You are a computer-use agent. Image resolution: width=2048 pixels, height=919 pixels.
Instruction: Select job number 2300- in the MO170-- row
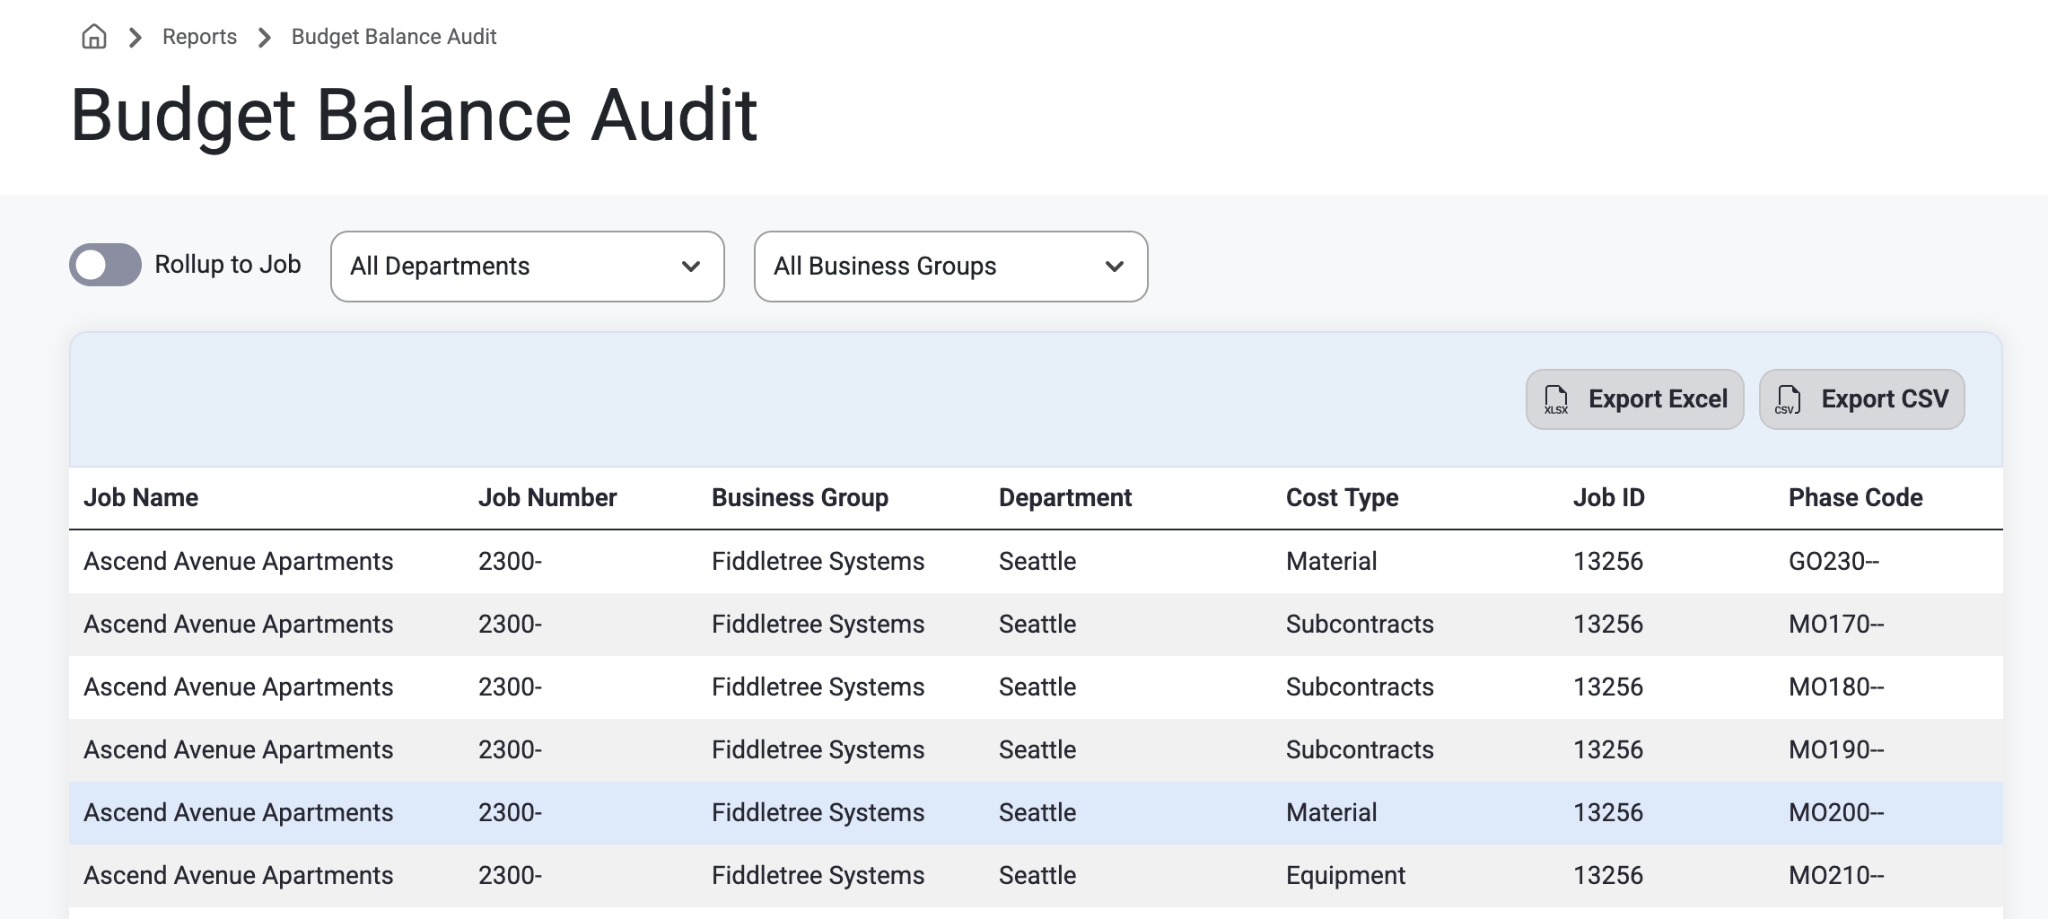pos(510,624)
